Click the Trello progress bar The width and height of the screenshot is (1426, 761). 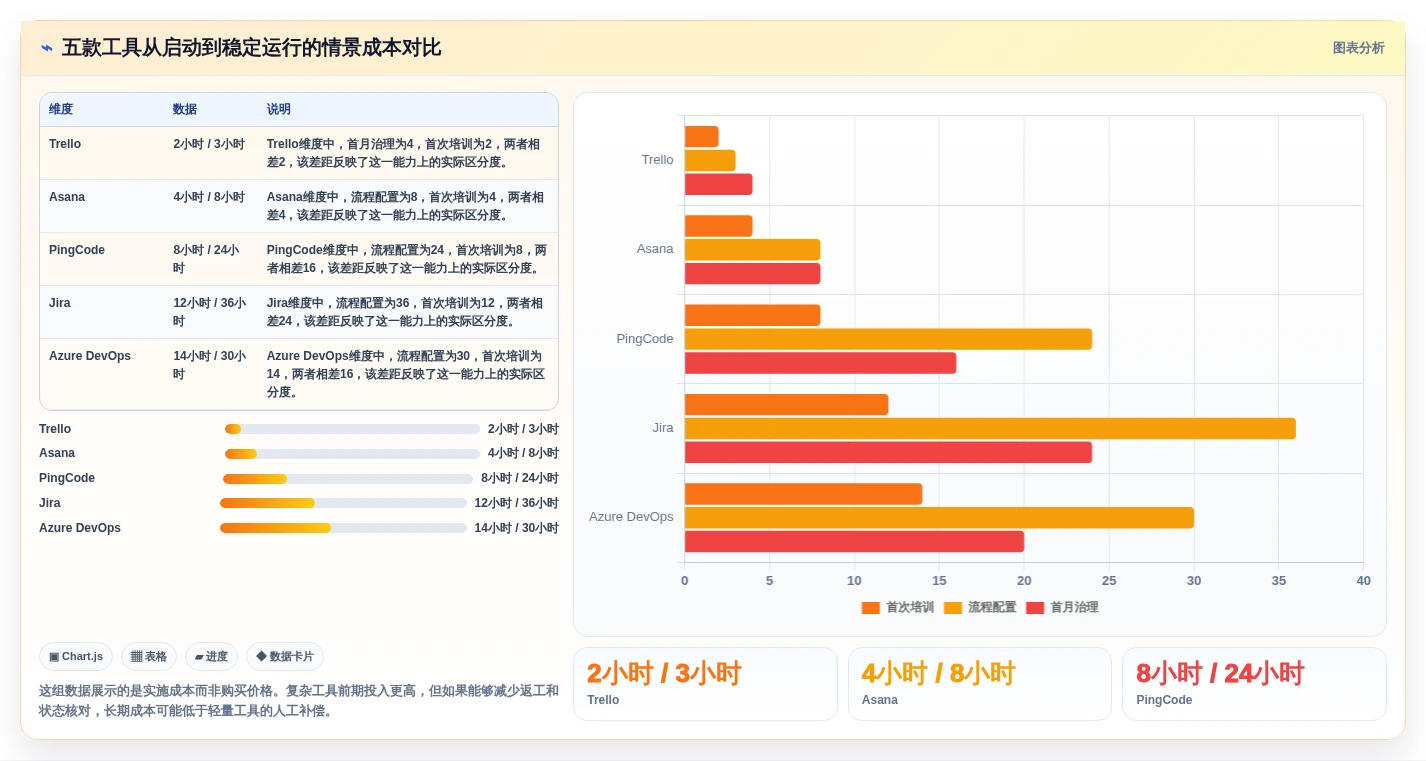coord(353,429)
